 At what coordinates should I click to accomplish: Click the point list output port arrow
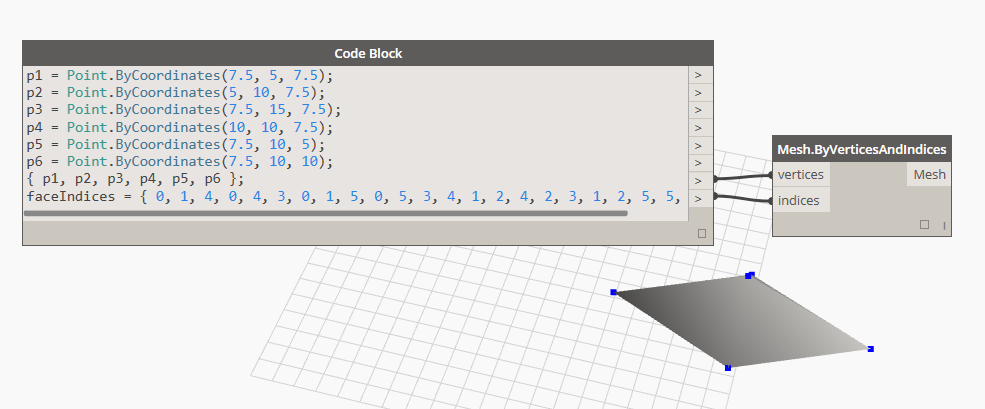(700, 181)
